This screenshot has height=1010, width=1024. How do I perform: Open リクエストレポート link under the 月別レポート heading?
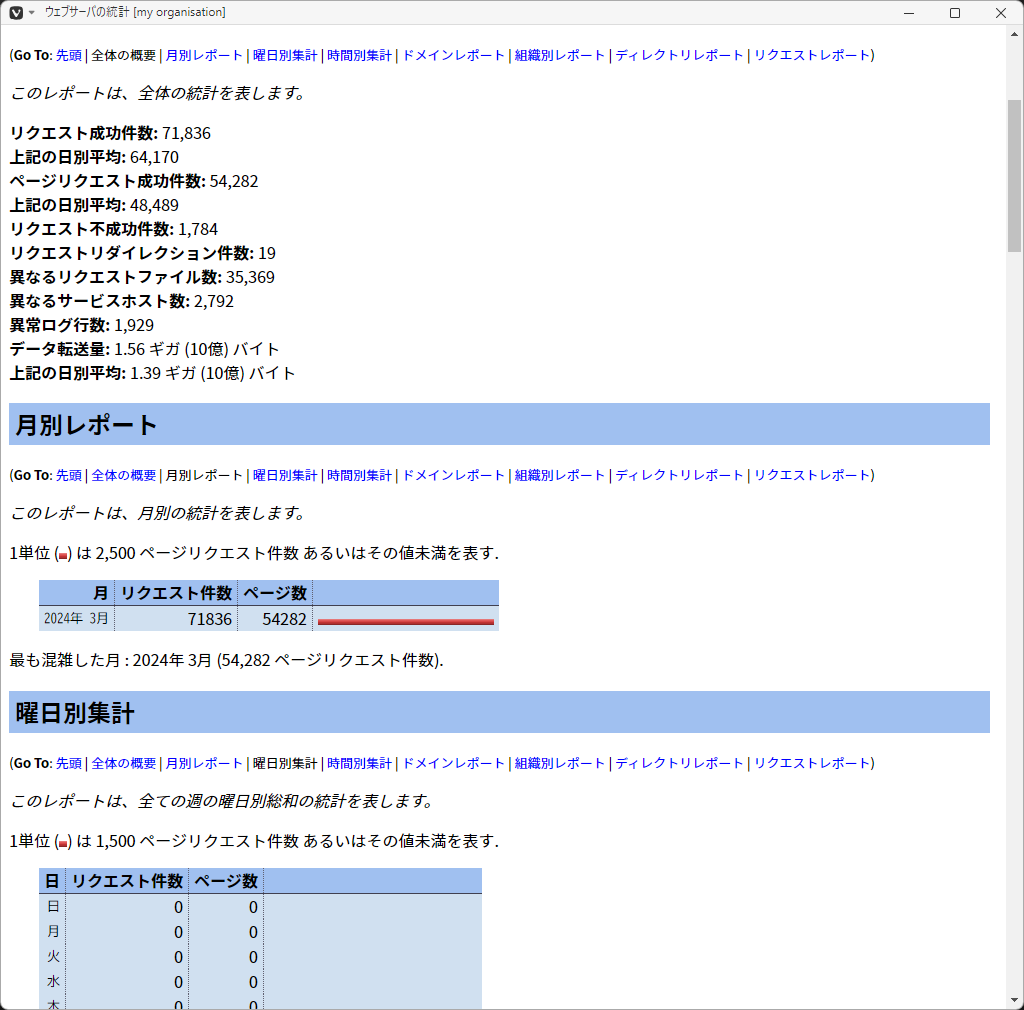812,475
